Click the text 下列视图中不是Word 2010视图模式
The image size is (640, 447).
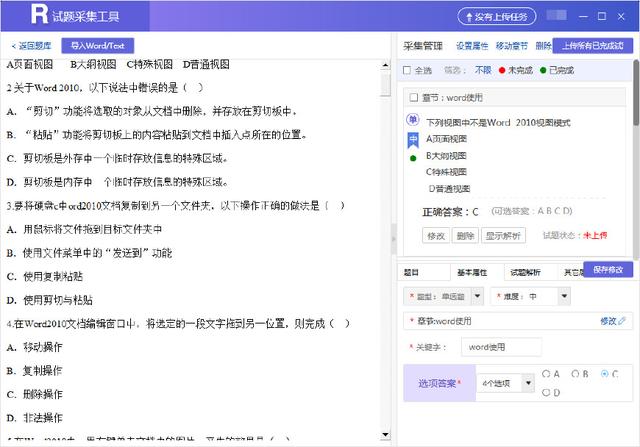click(x=498, y=122)
